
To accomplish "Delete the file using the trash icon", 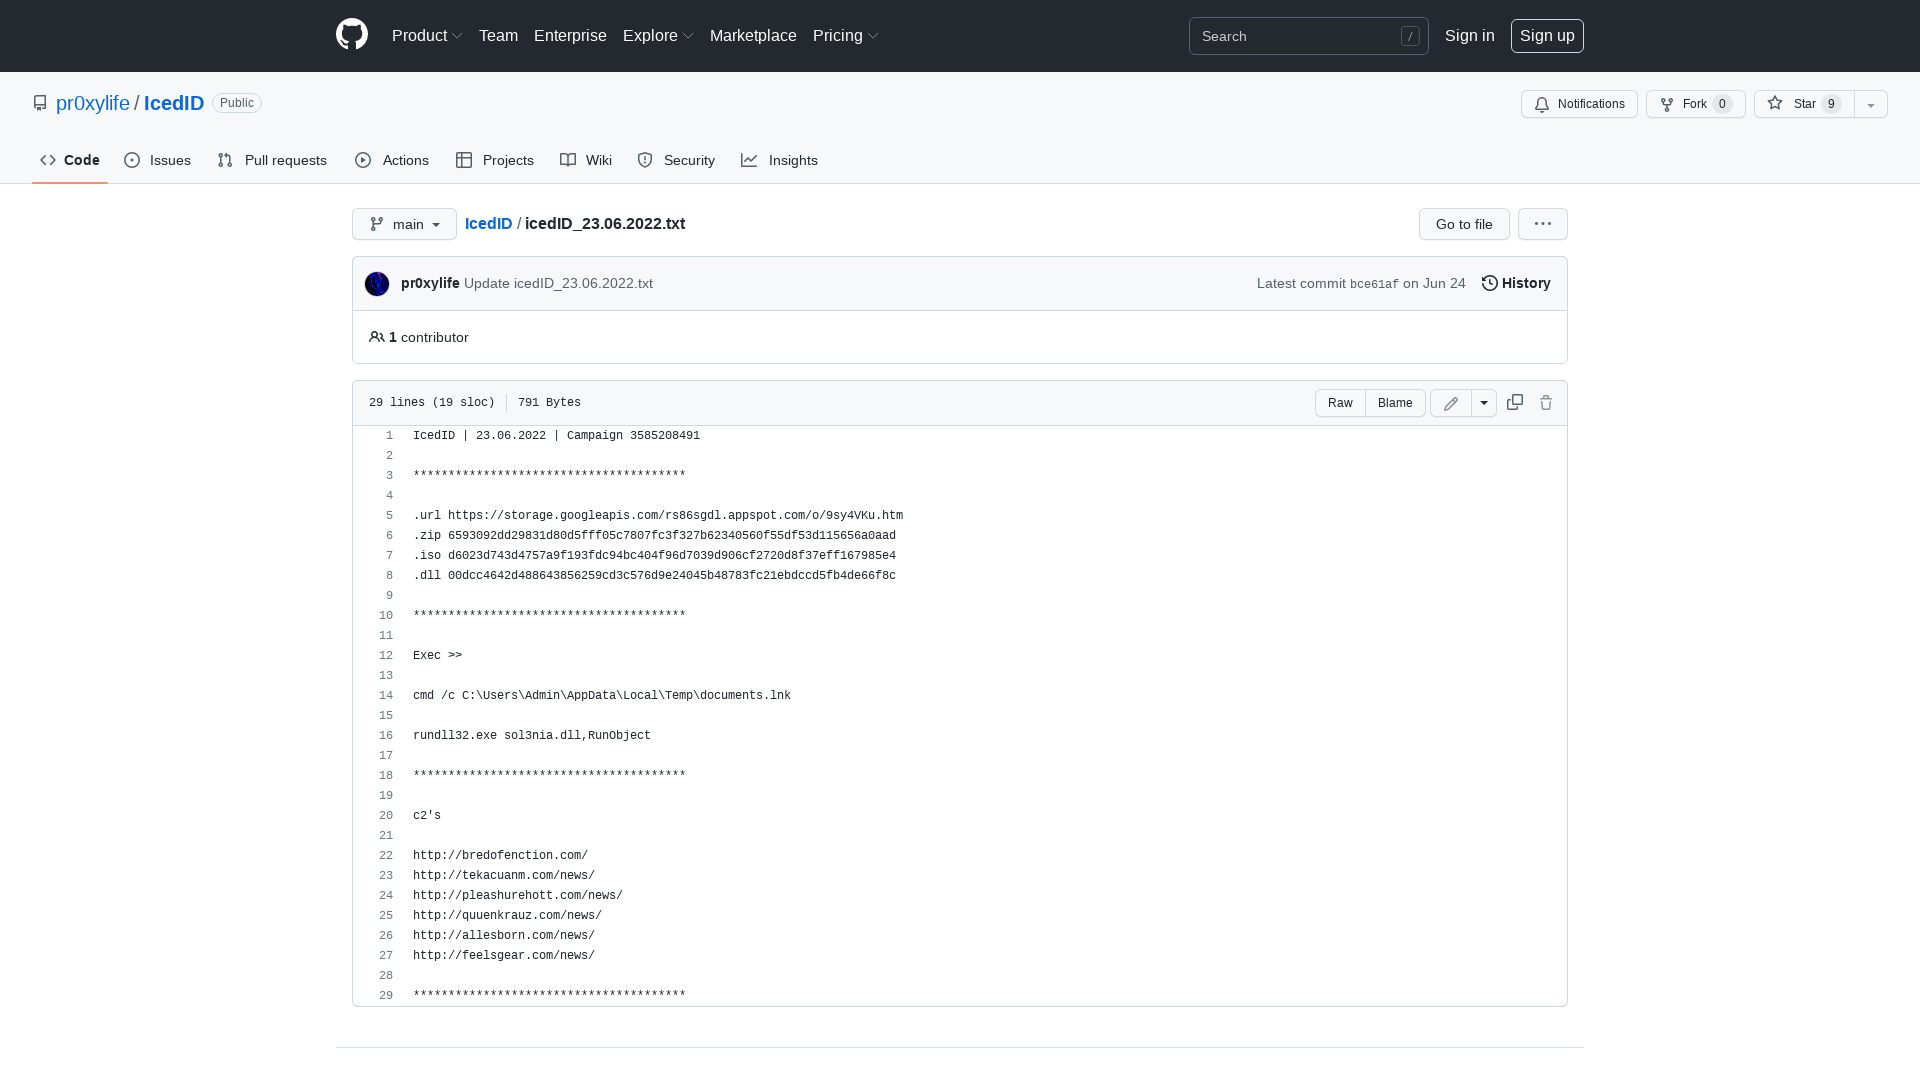I will pos(1546,402).
